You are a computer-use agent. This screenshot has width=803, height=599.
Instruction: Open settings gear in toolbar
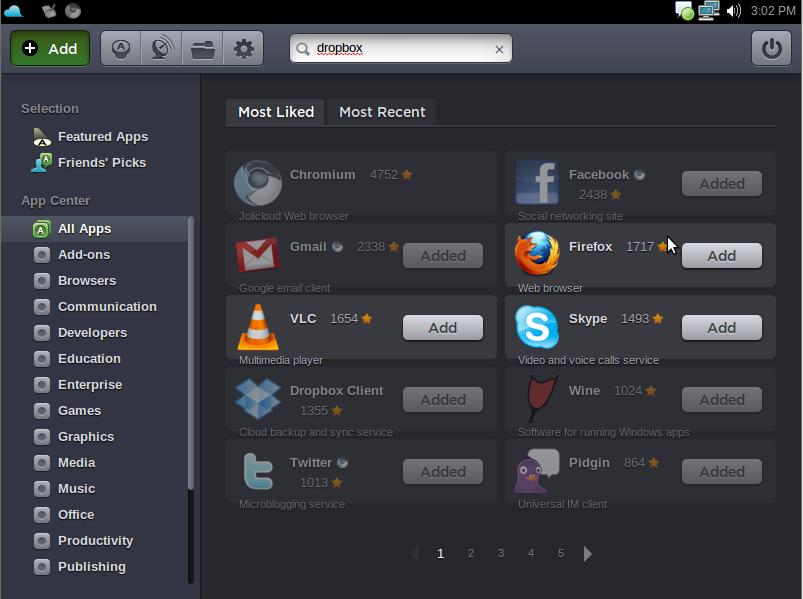(x=244, y=48)
